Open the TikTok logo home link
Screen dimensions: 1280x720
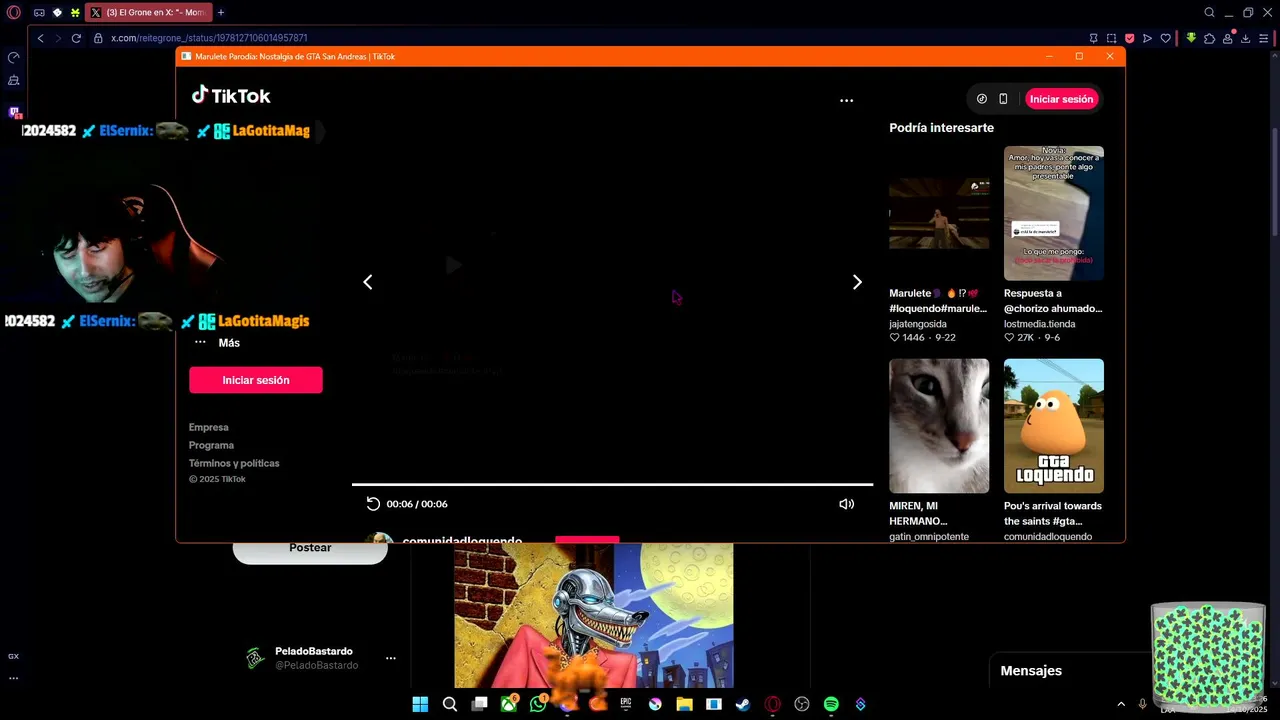coord(231,96)
